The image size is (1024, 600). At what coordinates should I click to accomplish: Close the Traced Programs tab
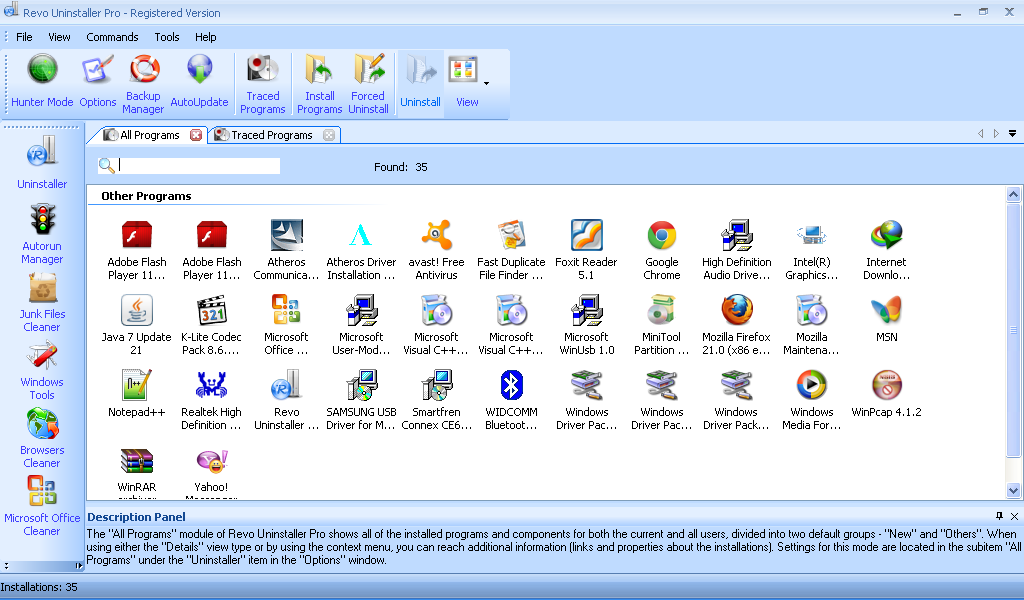[329, 135]
